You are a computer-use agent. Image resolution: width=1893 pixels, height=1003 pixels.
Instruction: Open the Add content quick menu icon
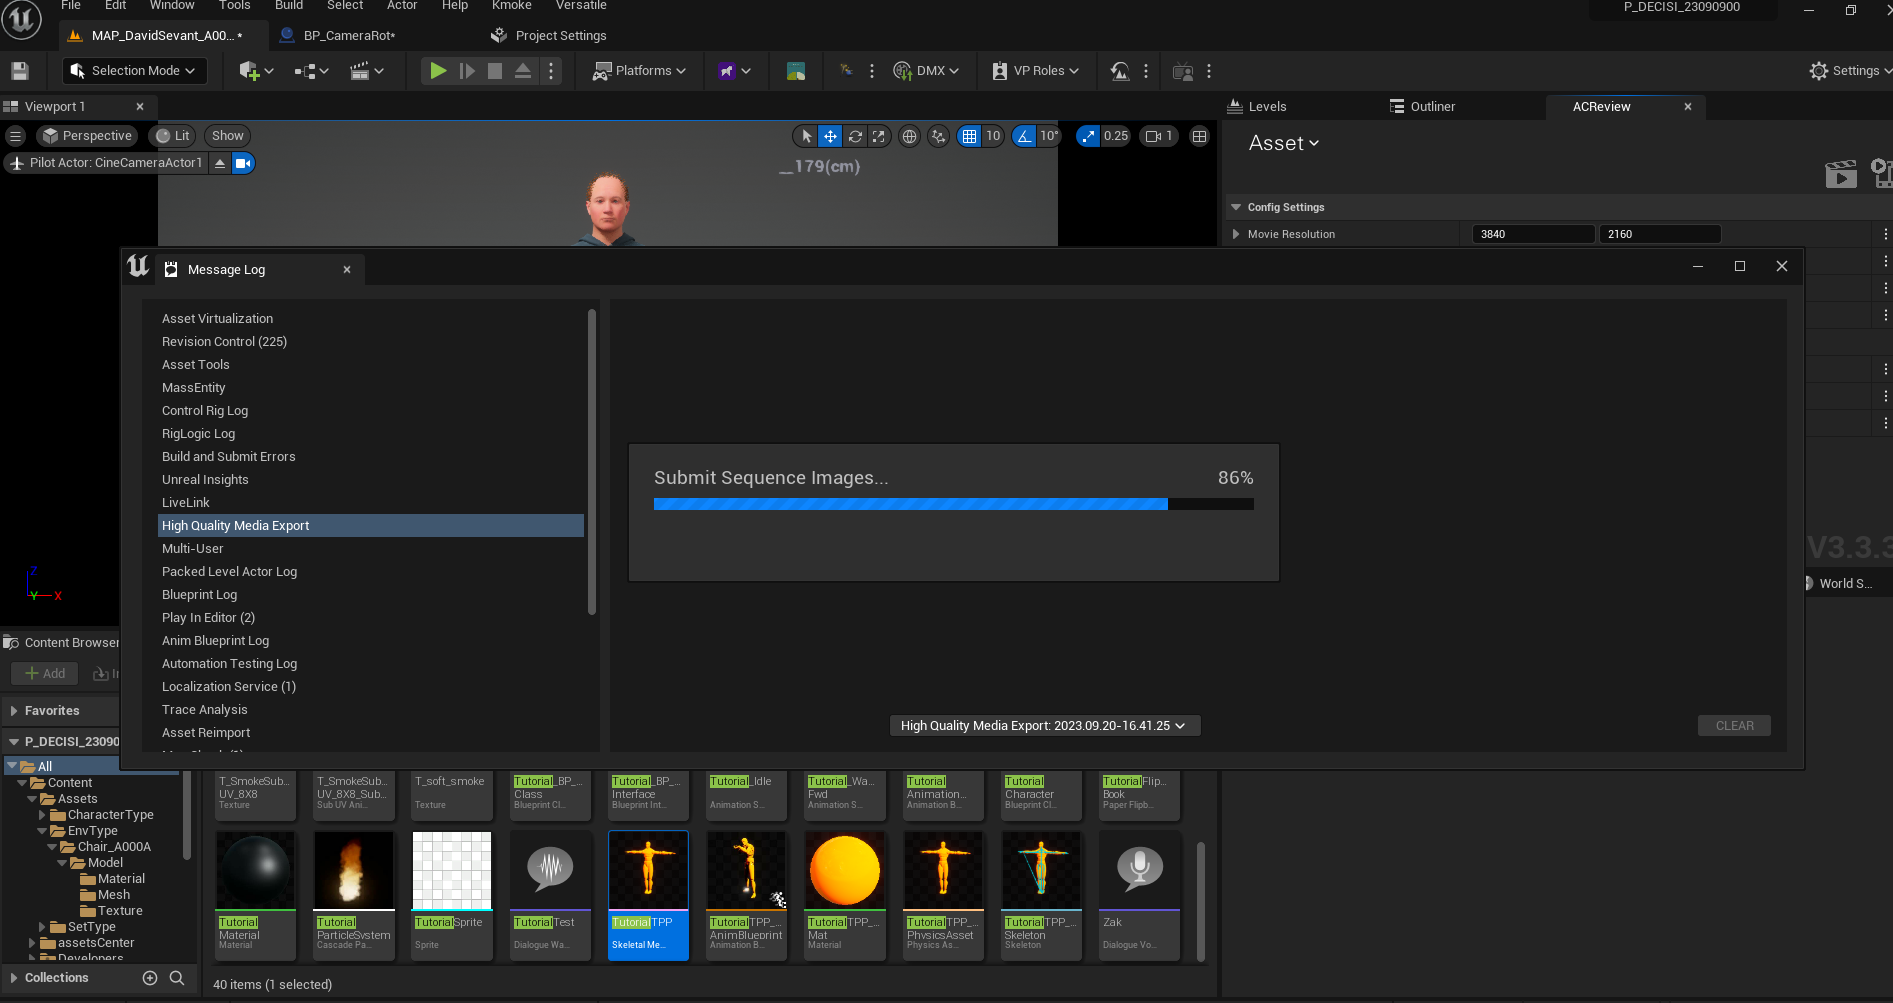(256, 71)
